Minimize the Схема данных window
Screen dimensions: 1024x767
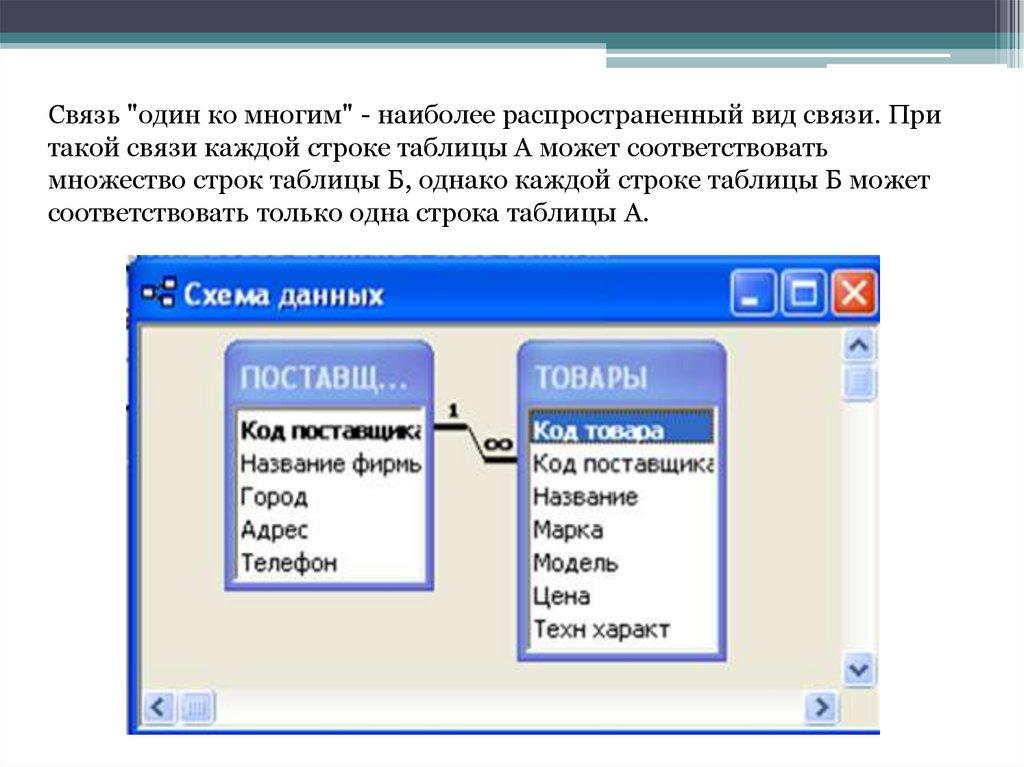coord(752,296)
